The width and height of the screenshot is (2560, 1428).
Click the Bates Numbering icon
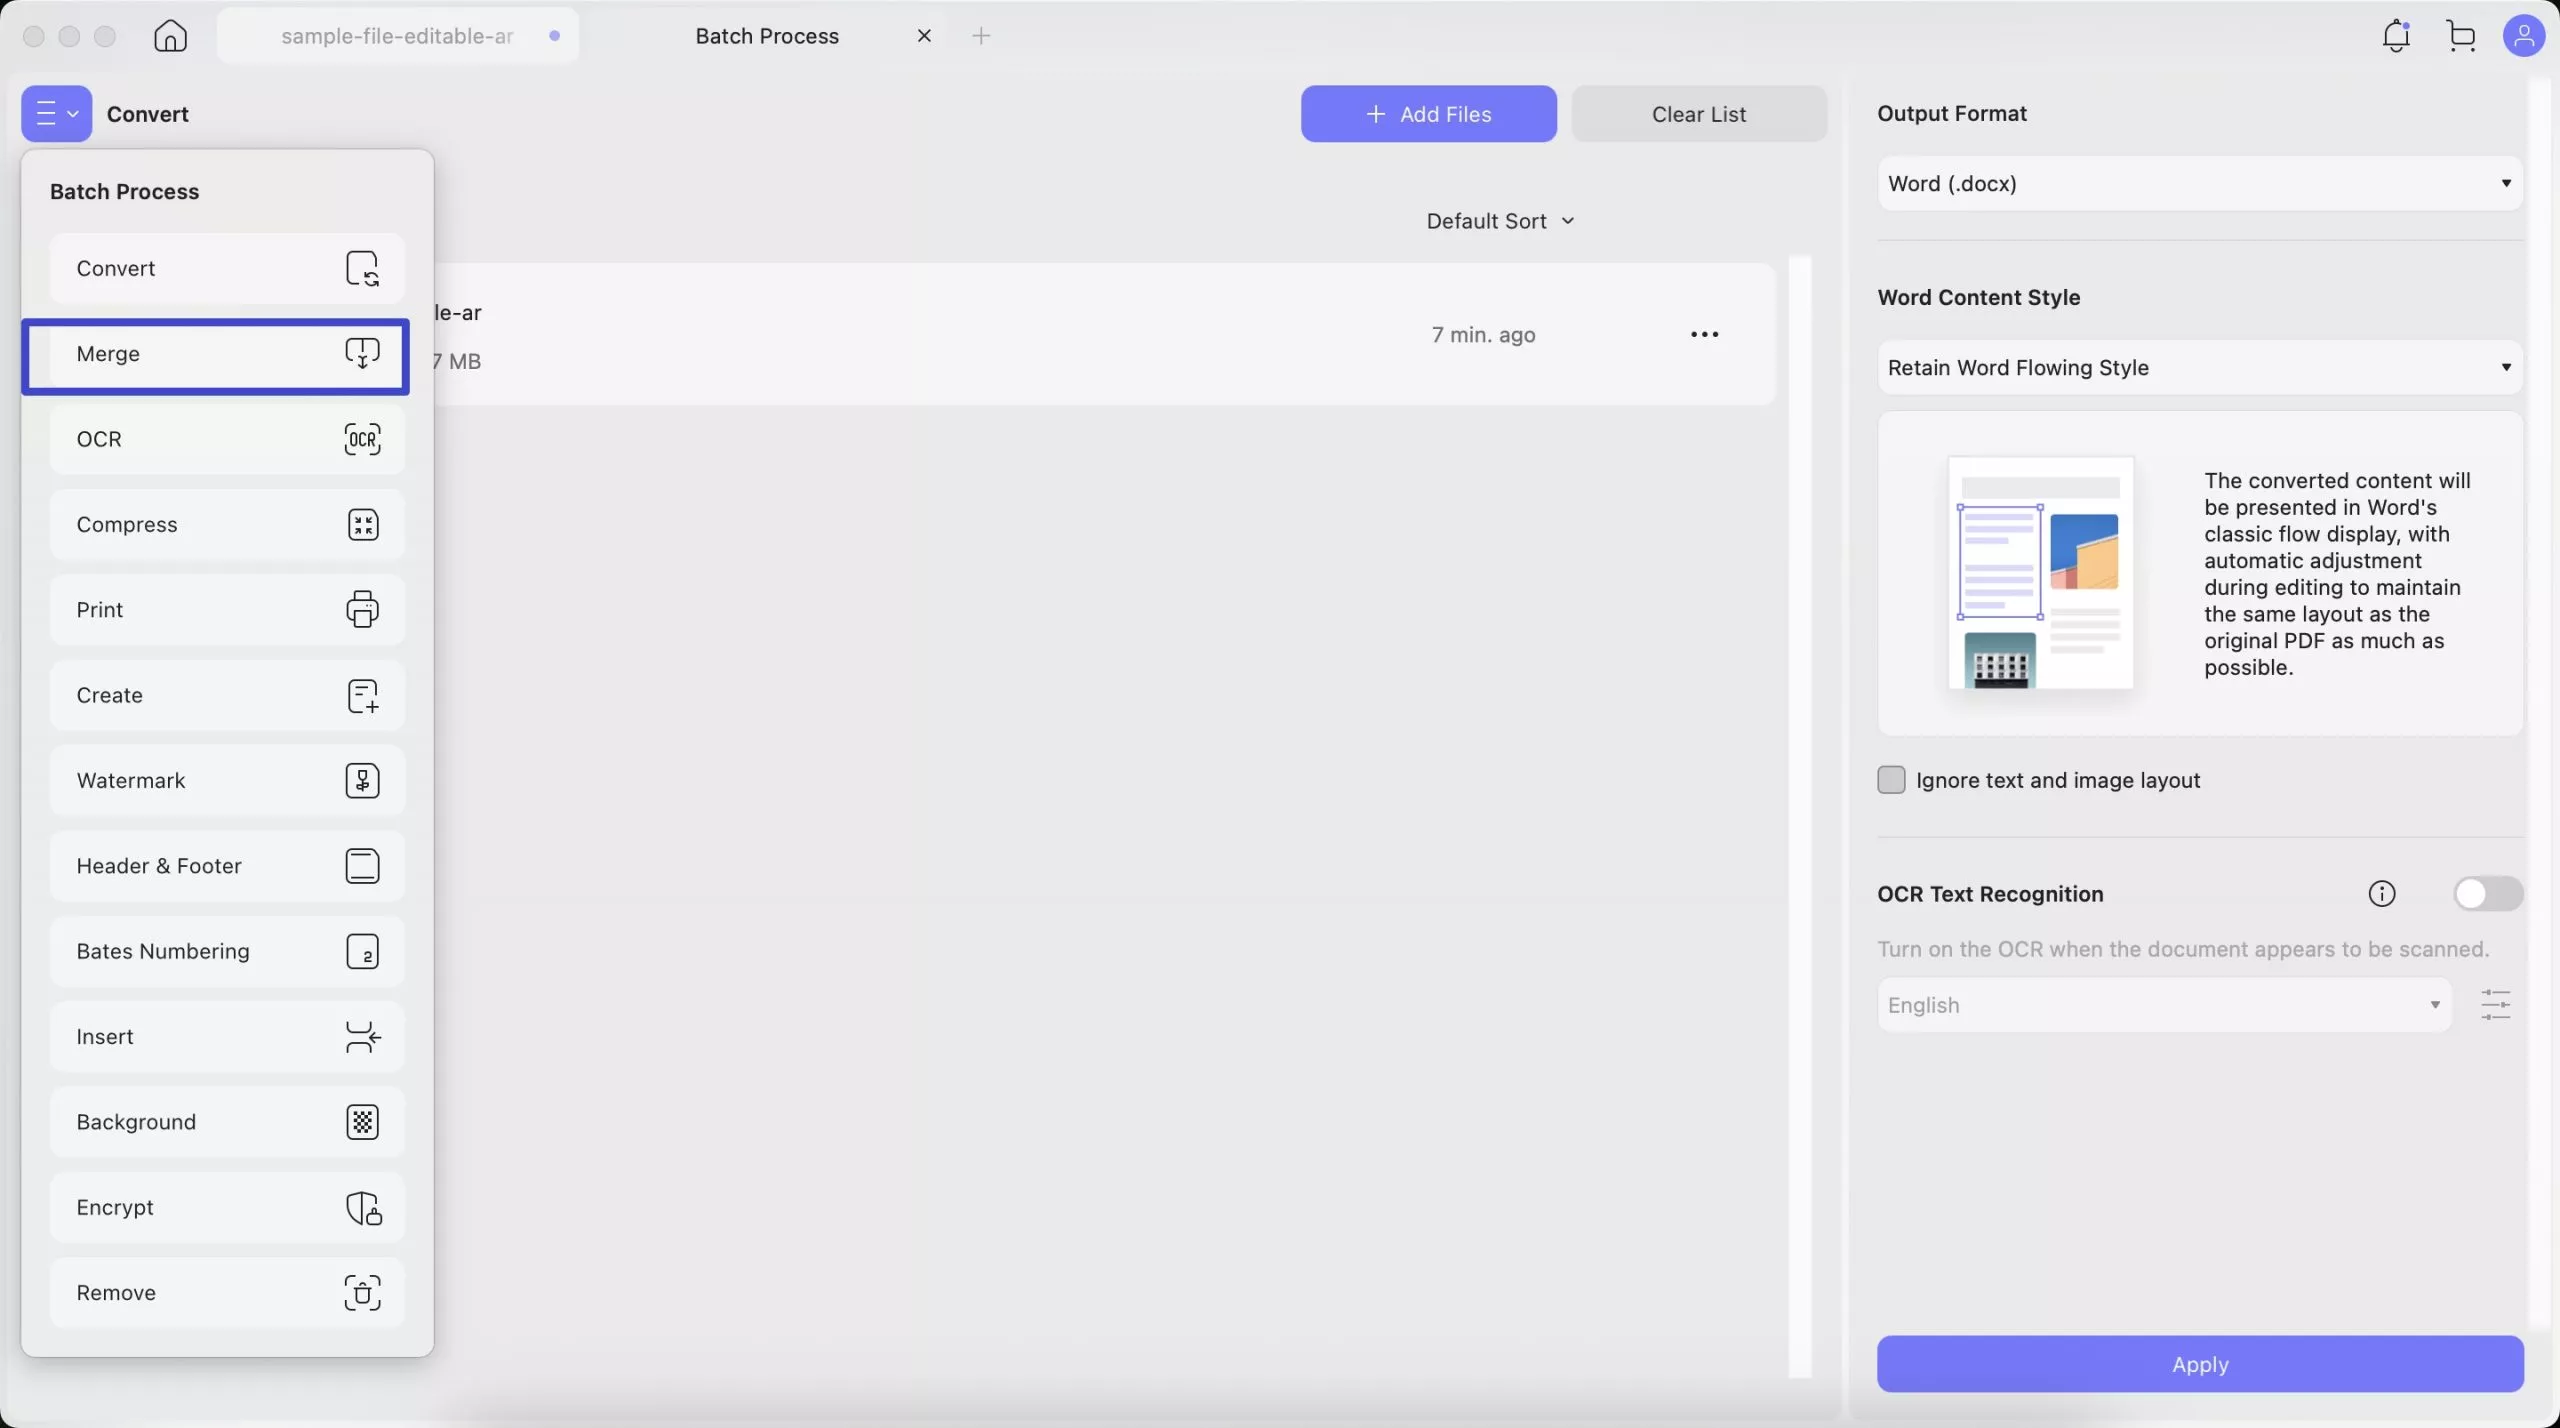pos(362,951)
